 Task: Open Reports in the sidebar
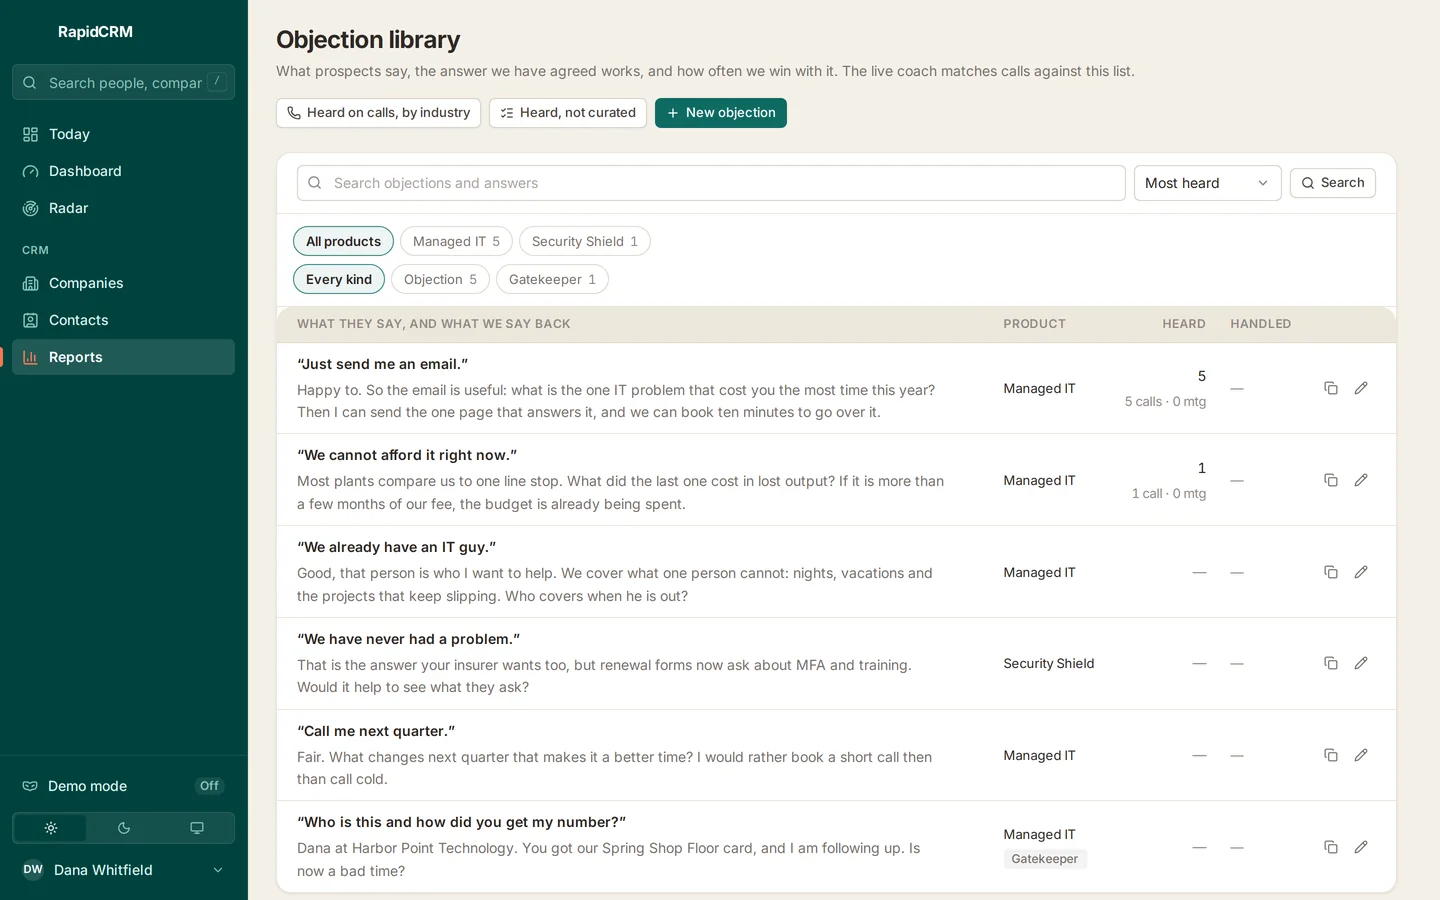124,357
